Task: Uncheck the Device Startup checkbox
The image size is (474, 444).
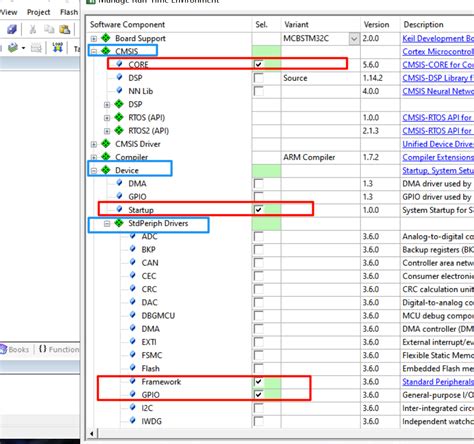Action: coord(258,210)
